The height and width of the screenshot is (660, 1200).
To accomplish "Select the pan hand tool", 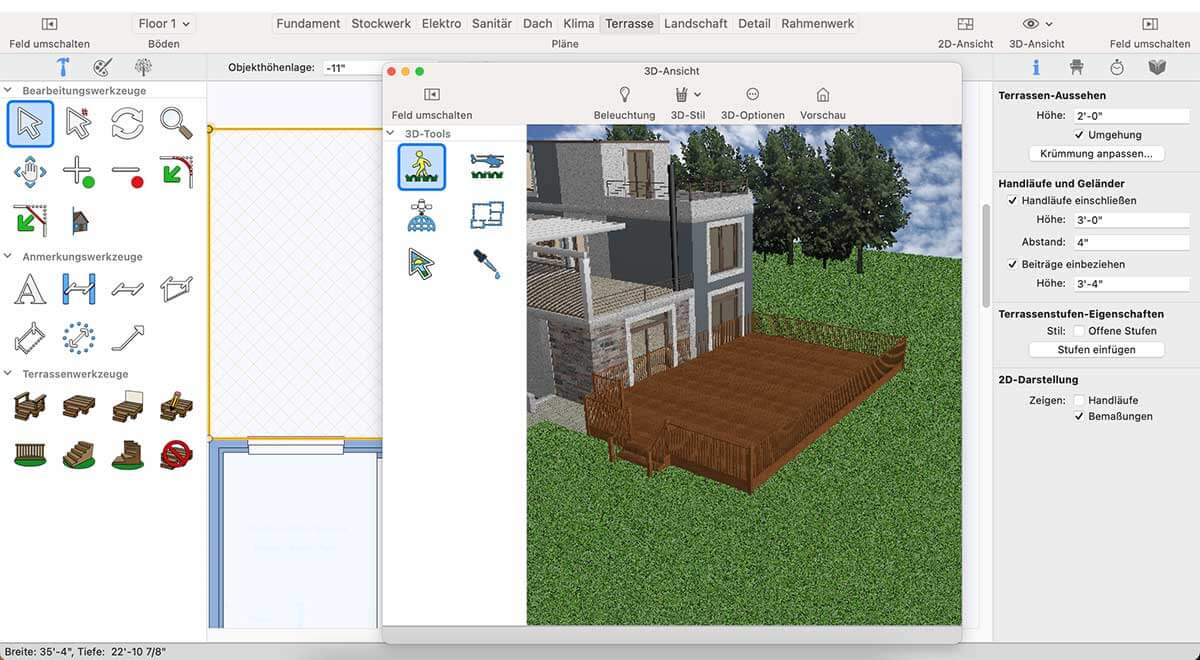I will click(x=30, y=172).
